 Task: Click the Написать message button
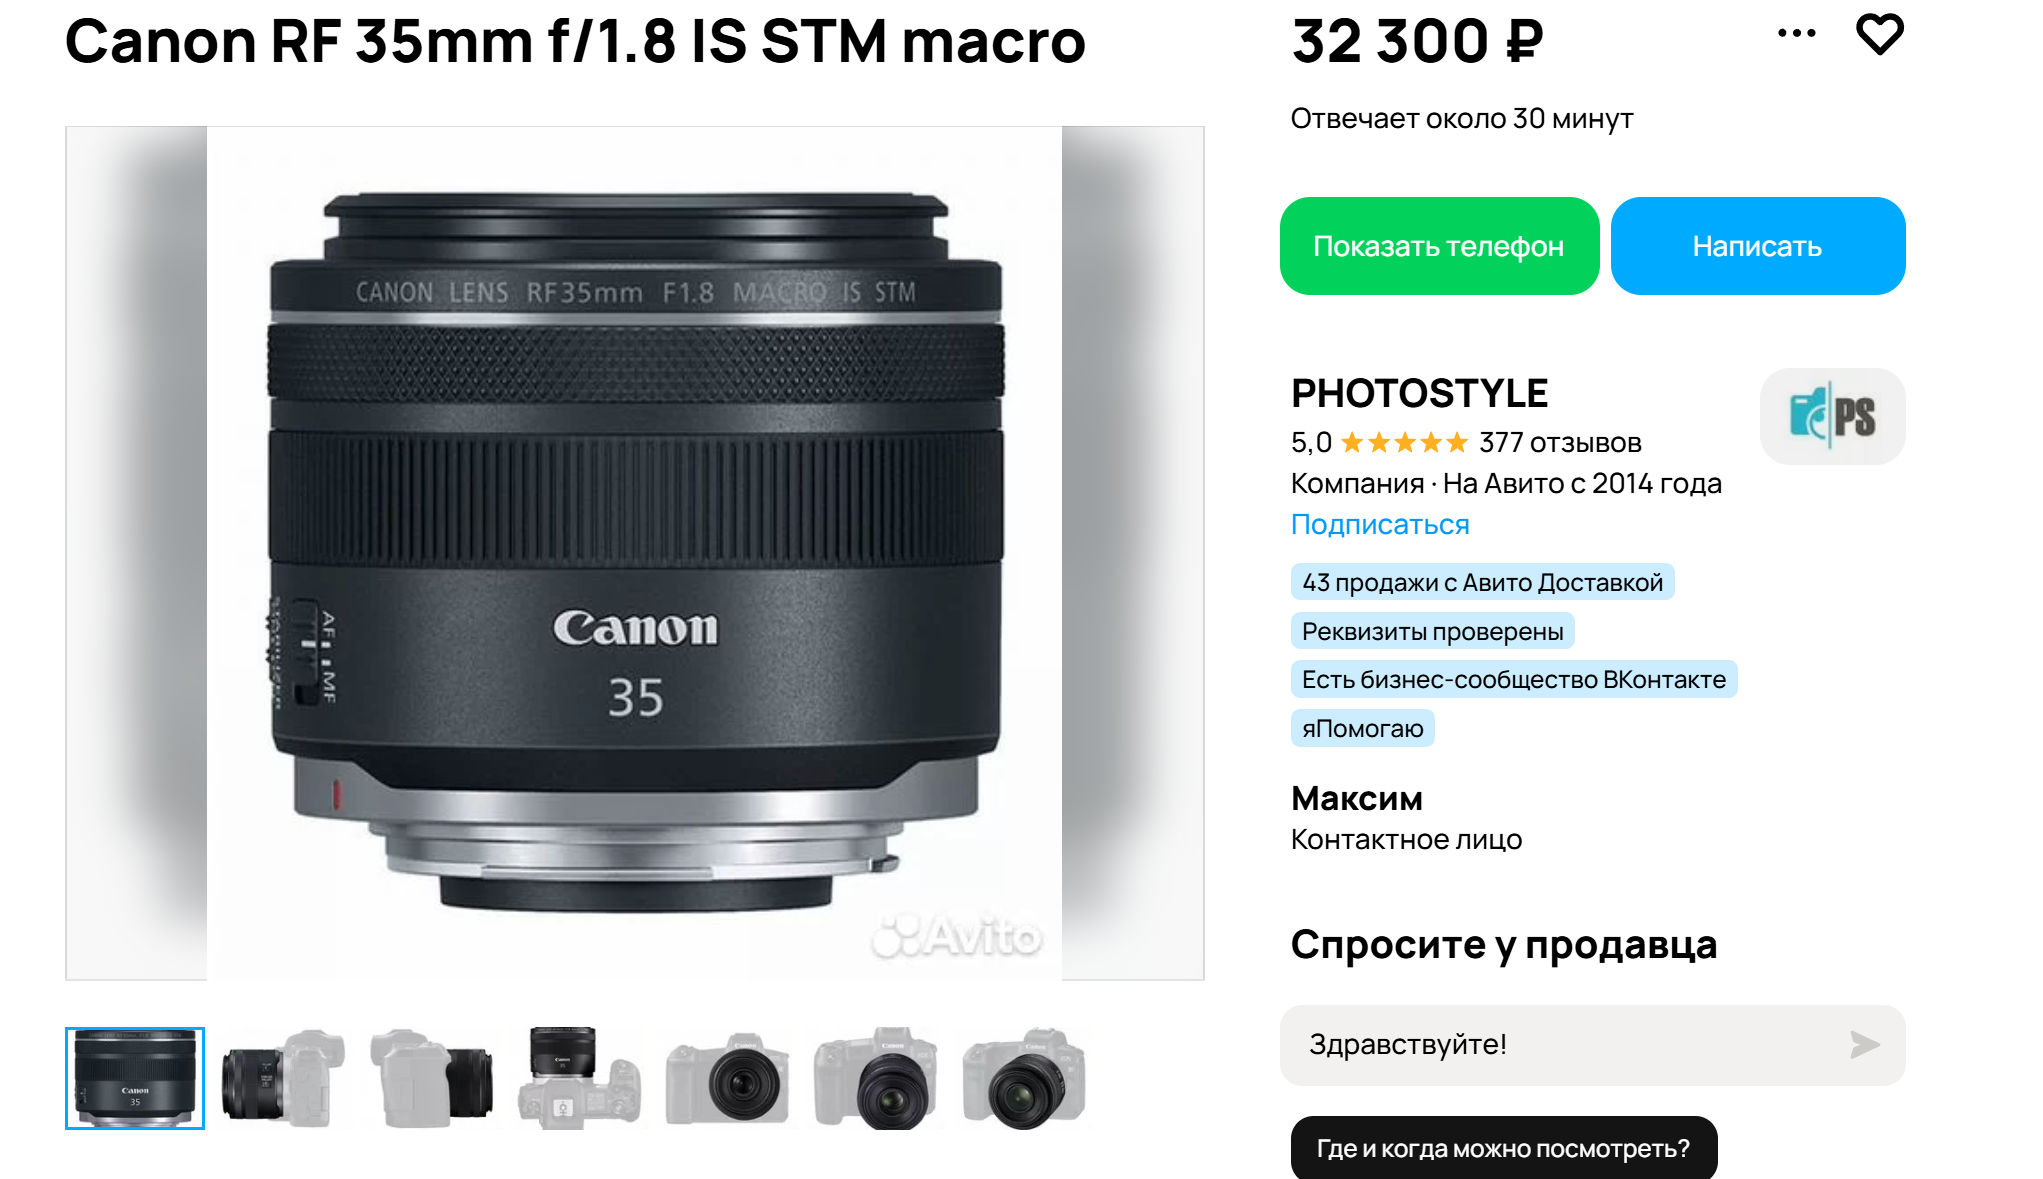[x=1757, y=246]
